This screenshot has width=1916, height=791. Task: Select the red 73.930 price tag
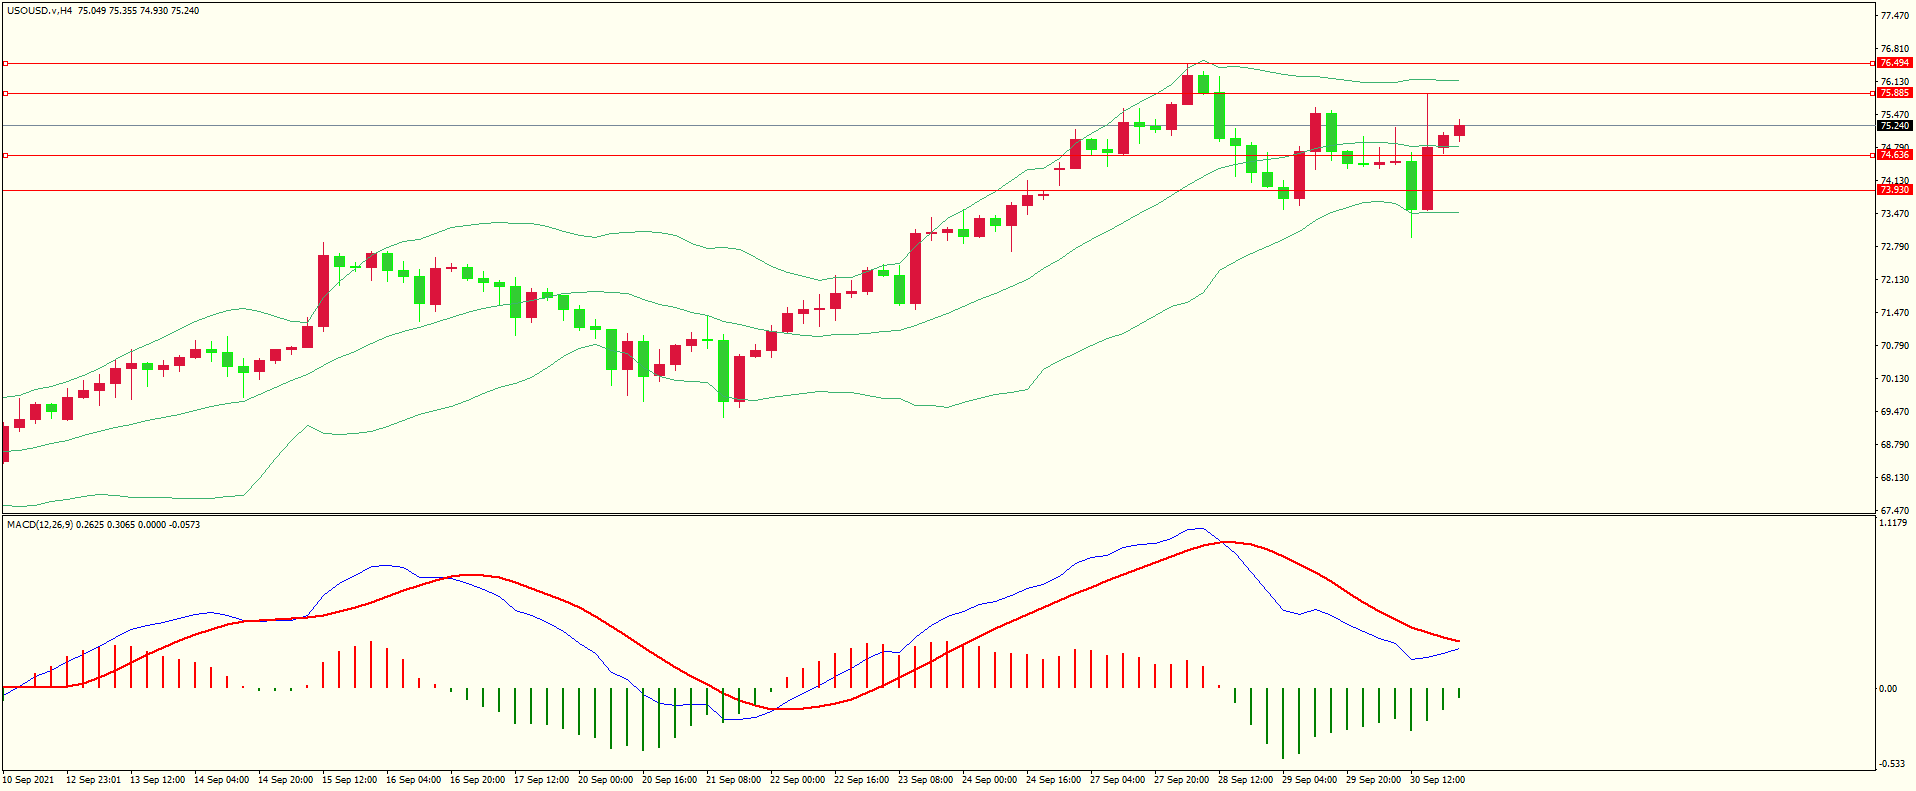(x=1894, y=190)
